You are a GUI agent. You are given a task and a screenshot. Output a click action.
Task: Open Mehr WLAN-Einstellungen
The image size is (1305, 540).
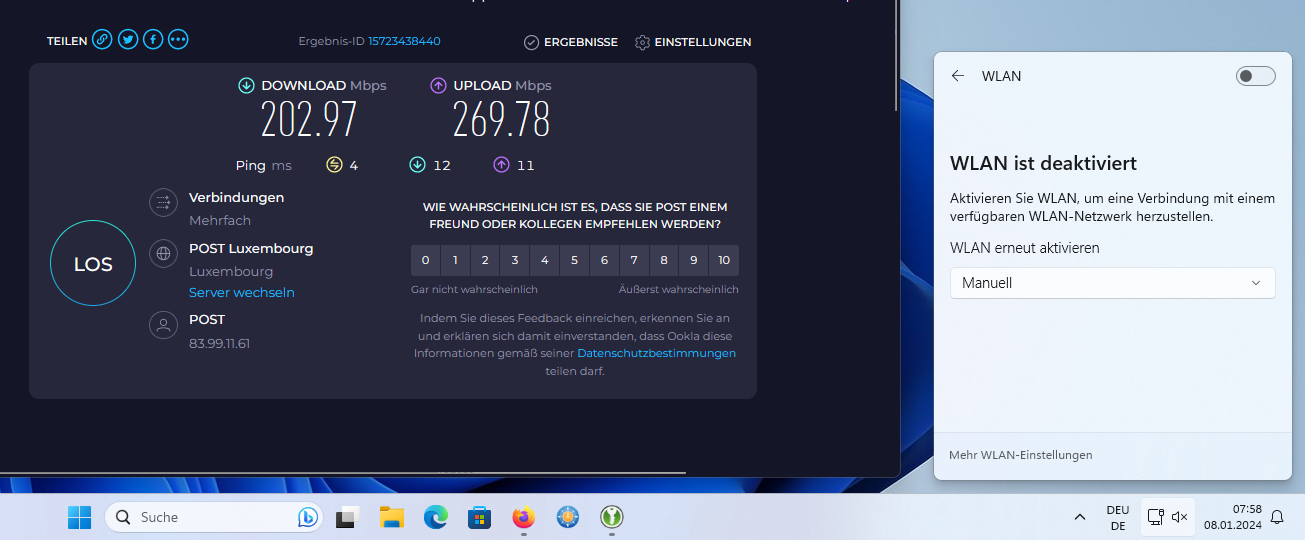(x=1020, y=455)
